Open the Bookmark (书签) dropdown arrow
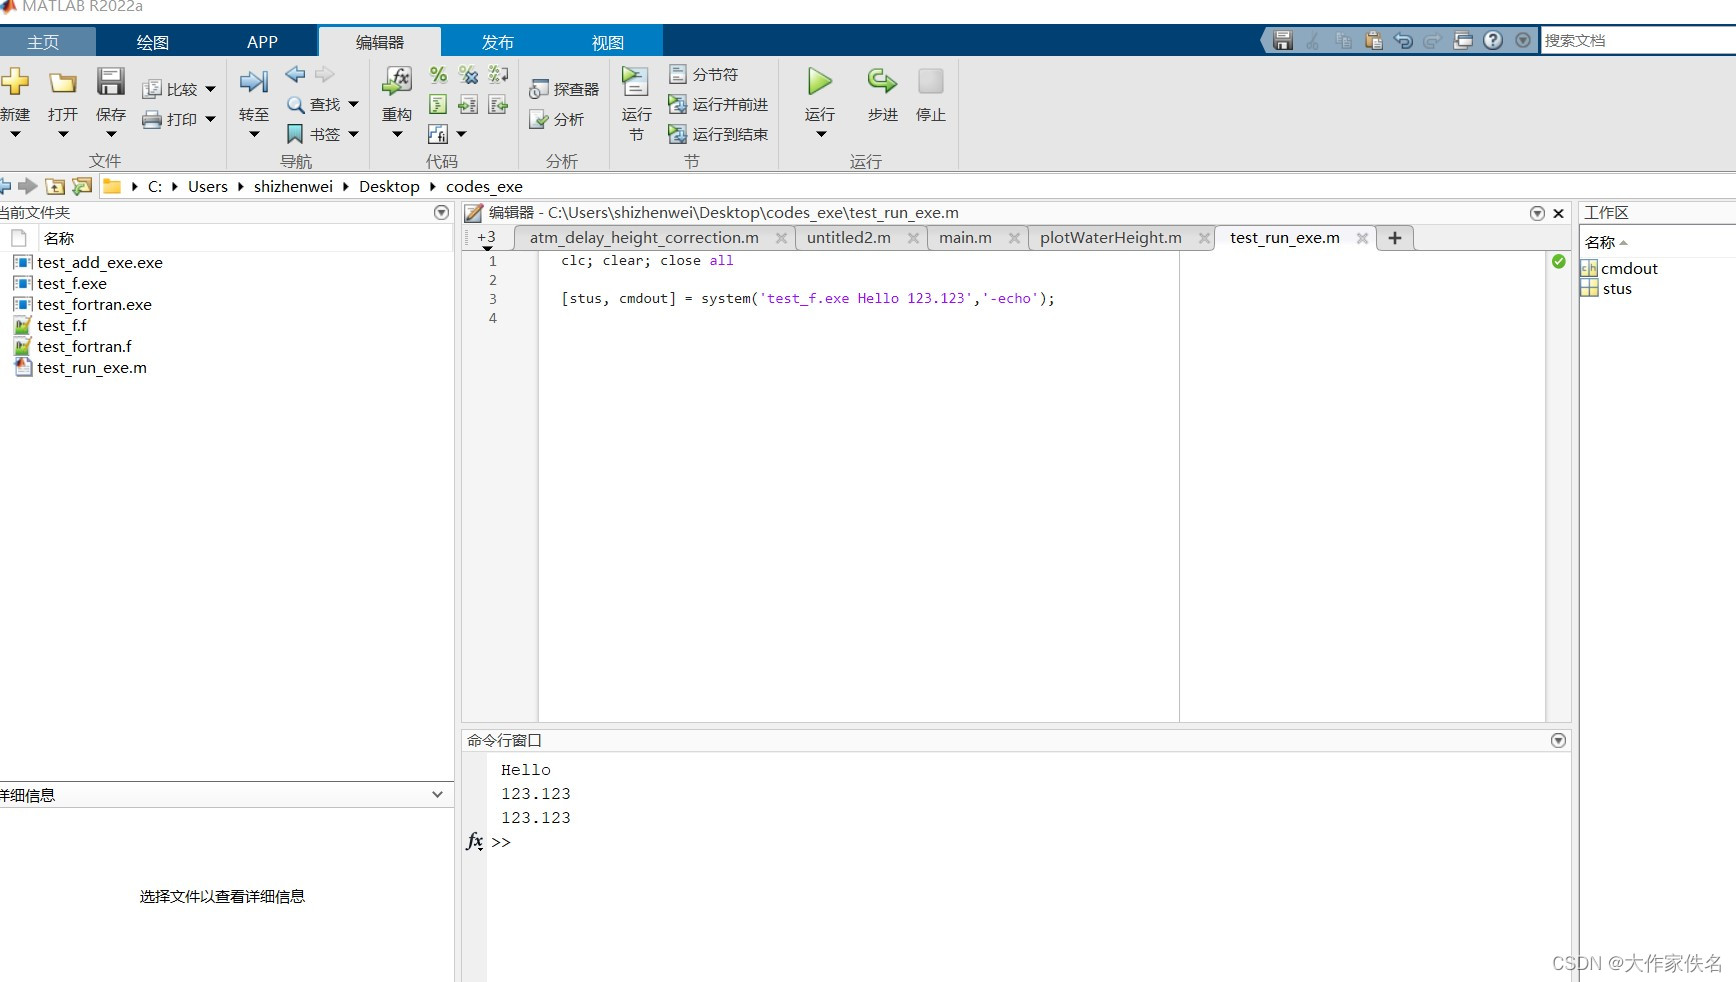1736x982 pixels. (353, 134)
